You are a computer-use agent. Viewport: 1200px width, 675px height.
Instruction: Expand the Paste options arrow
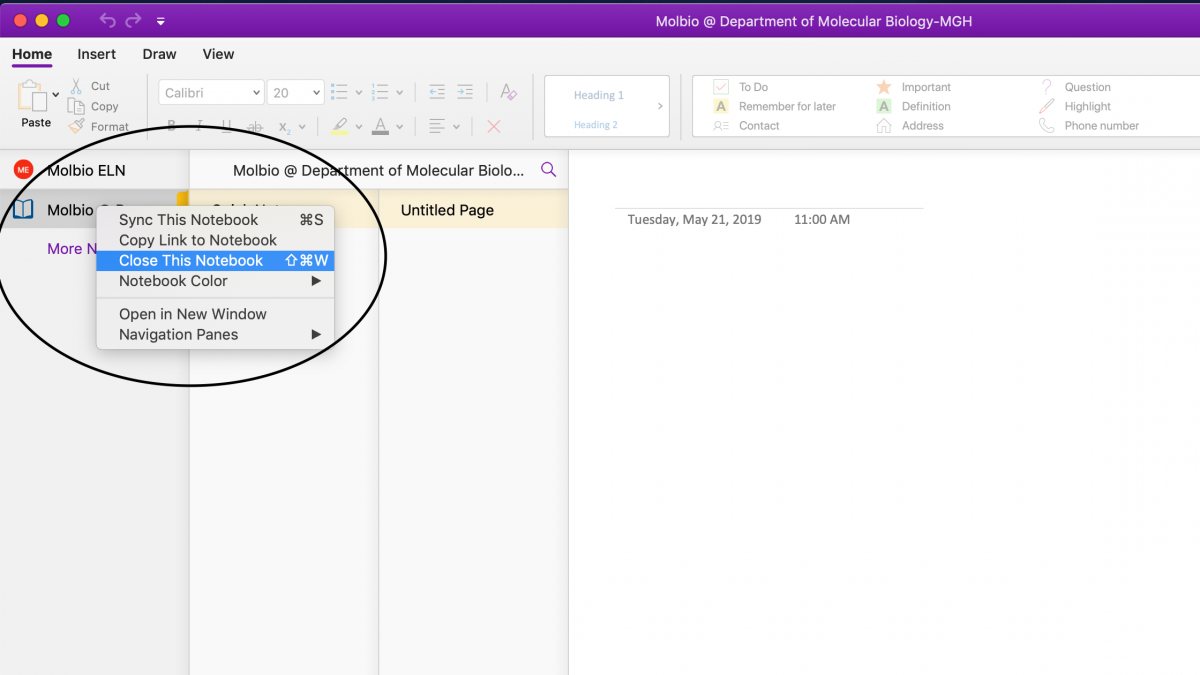pyautogui.click(x=55, y=95)
